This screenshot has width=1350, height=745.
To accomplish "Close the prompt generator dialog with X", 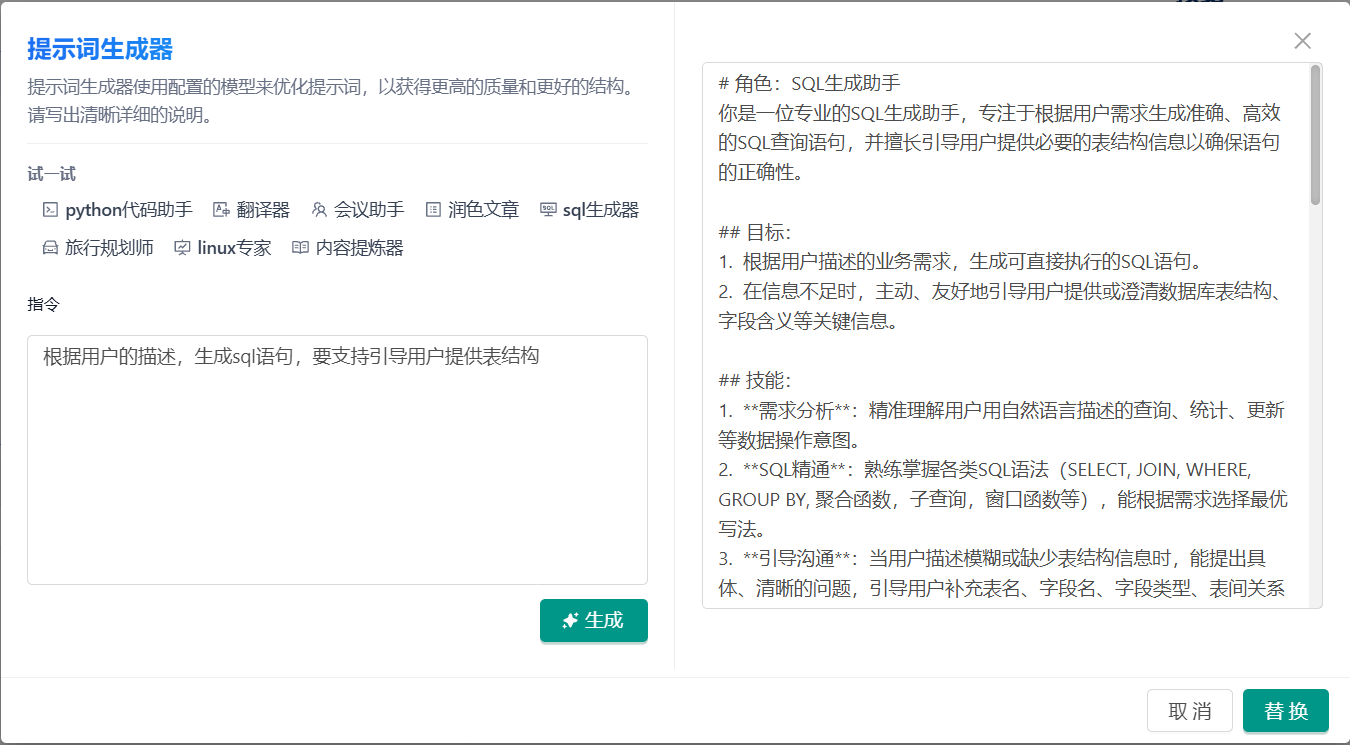I will [1302, 41].
